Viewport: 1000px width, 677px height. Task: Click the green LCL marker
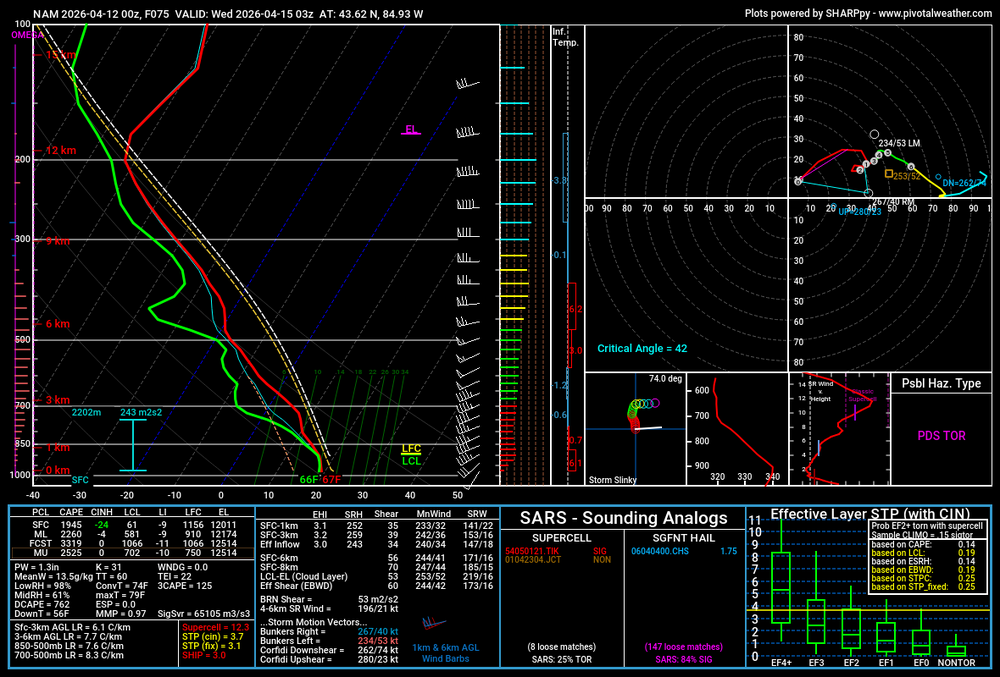[411, 461]
